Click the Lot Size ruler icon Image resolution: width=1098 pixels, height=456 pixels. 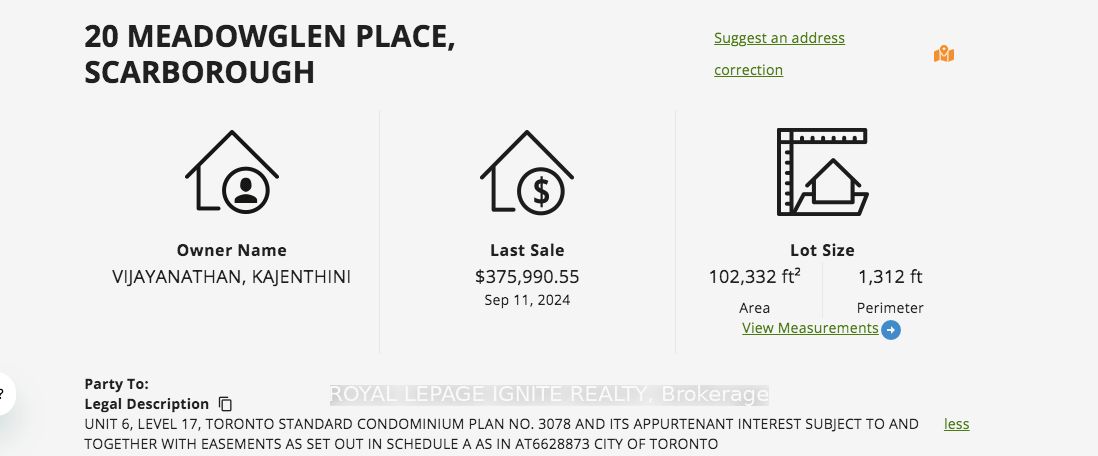[x=823, y=172]
